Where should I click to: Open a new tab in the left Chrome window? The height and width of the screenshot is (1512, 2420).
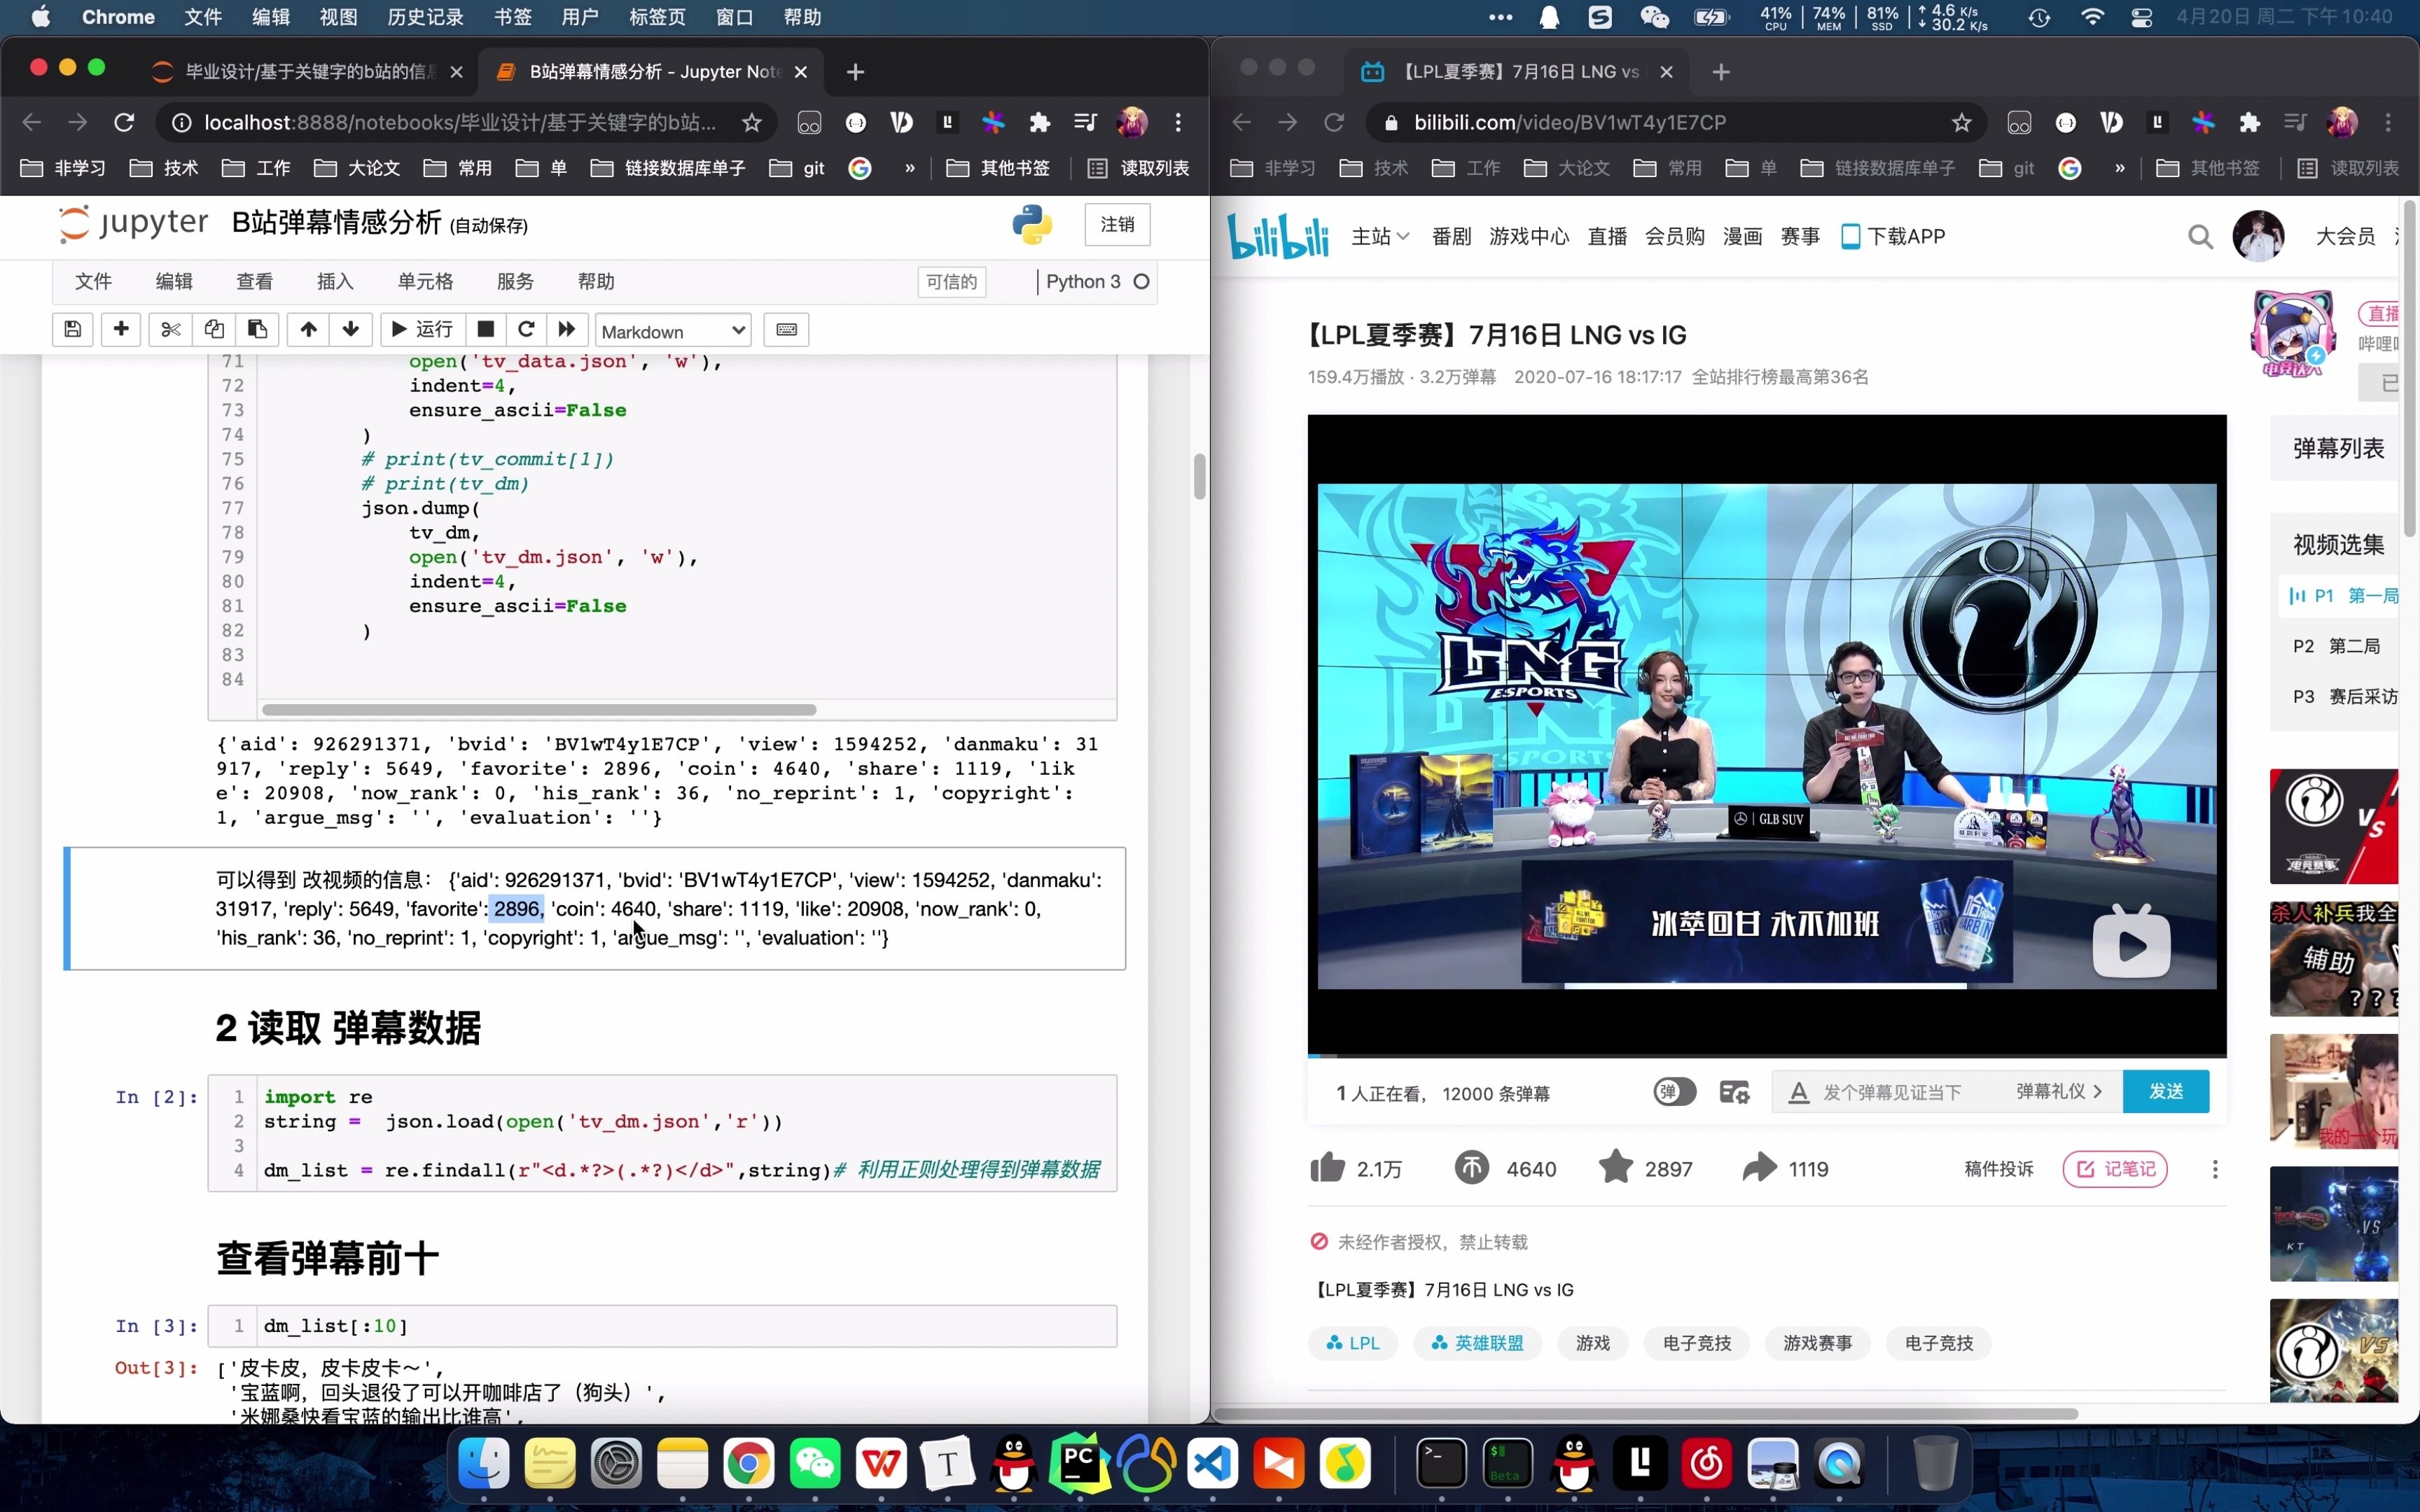tap(855, 72)
